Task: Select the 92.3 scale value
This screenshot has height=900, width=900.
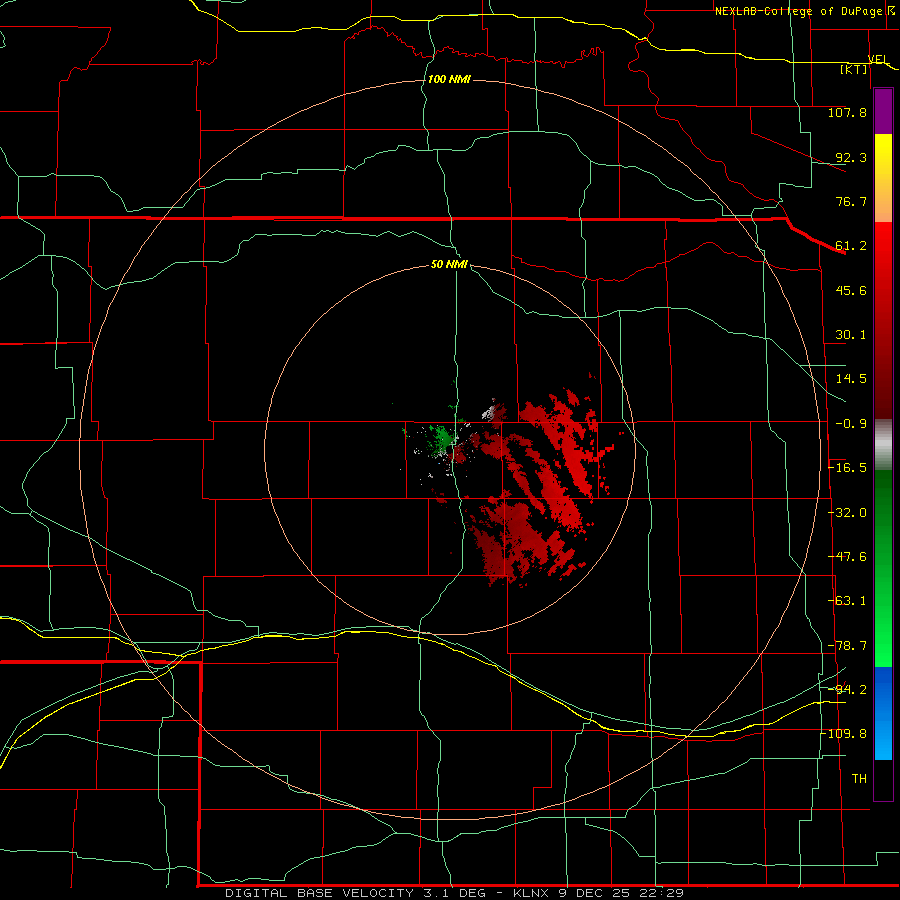Action: 851,157
